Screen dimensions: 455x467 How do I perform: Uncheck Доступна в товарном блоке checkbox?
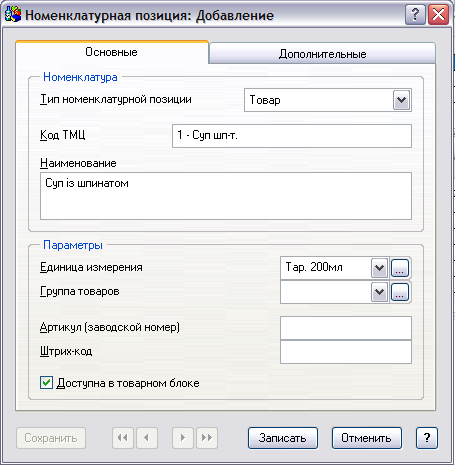click(46, 383)
